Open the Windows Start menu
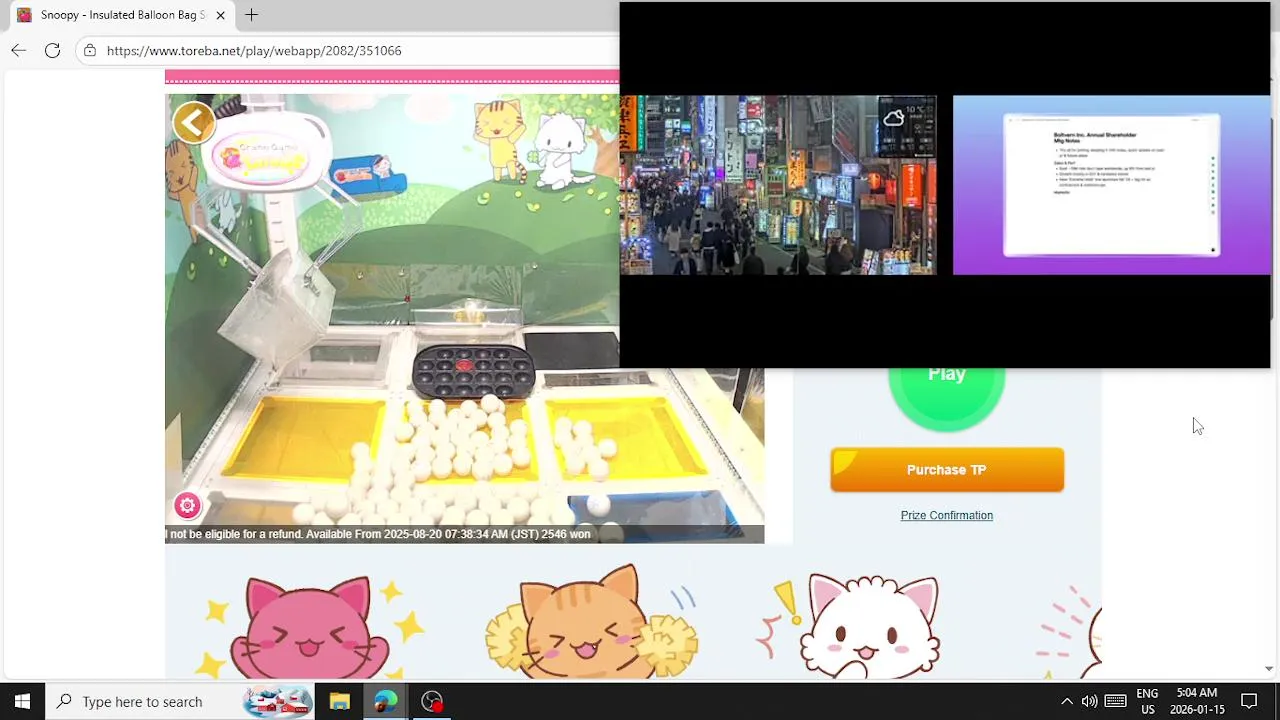Viewport: 1280px width, 720px height. tap(22, 701)
